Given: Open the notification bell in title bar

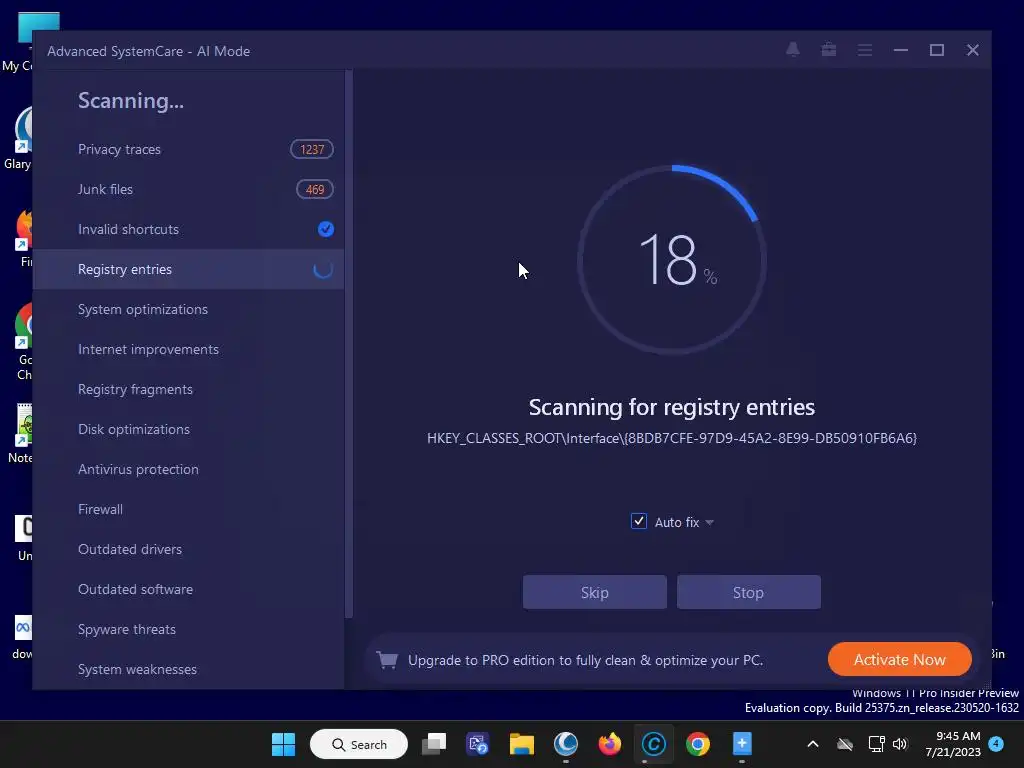Looking at the screenshot, I should coord(793,50).
